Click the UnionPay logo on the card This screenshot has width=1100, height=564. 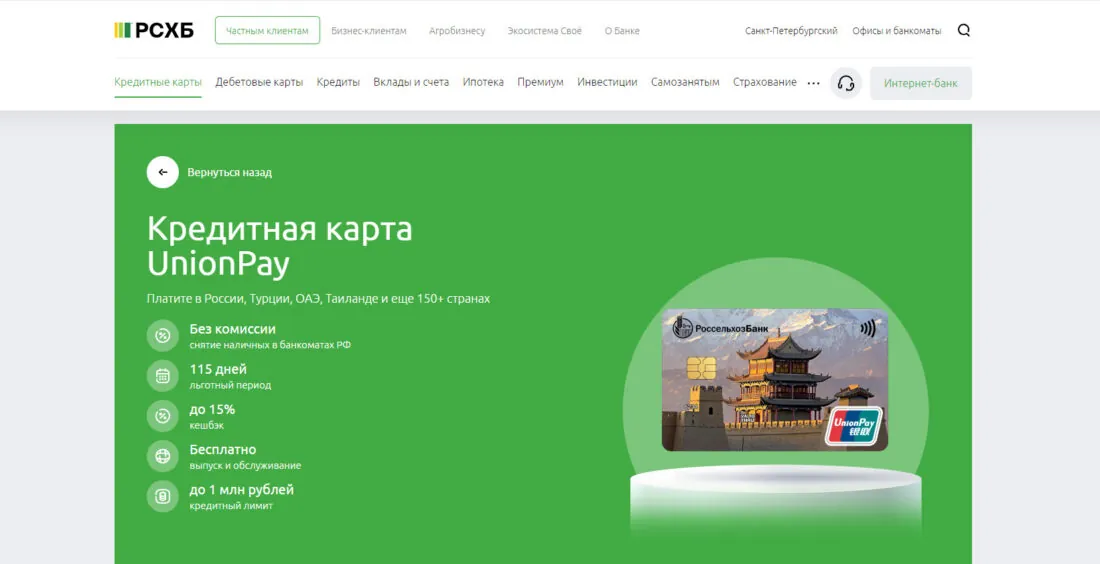[x=853, y=426]
